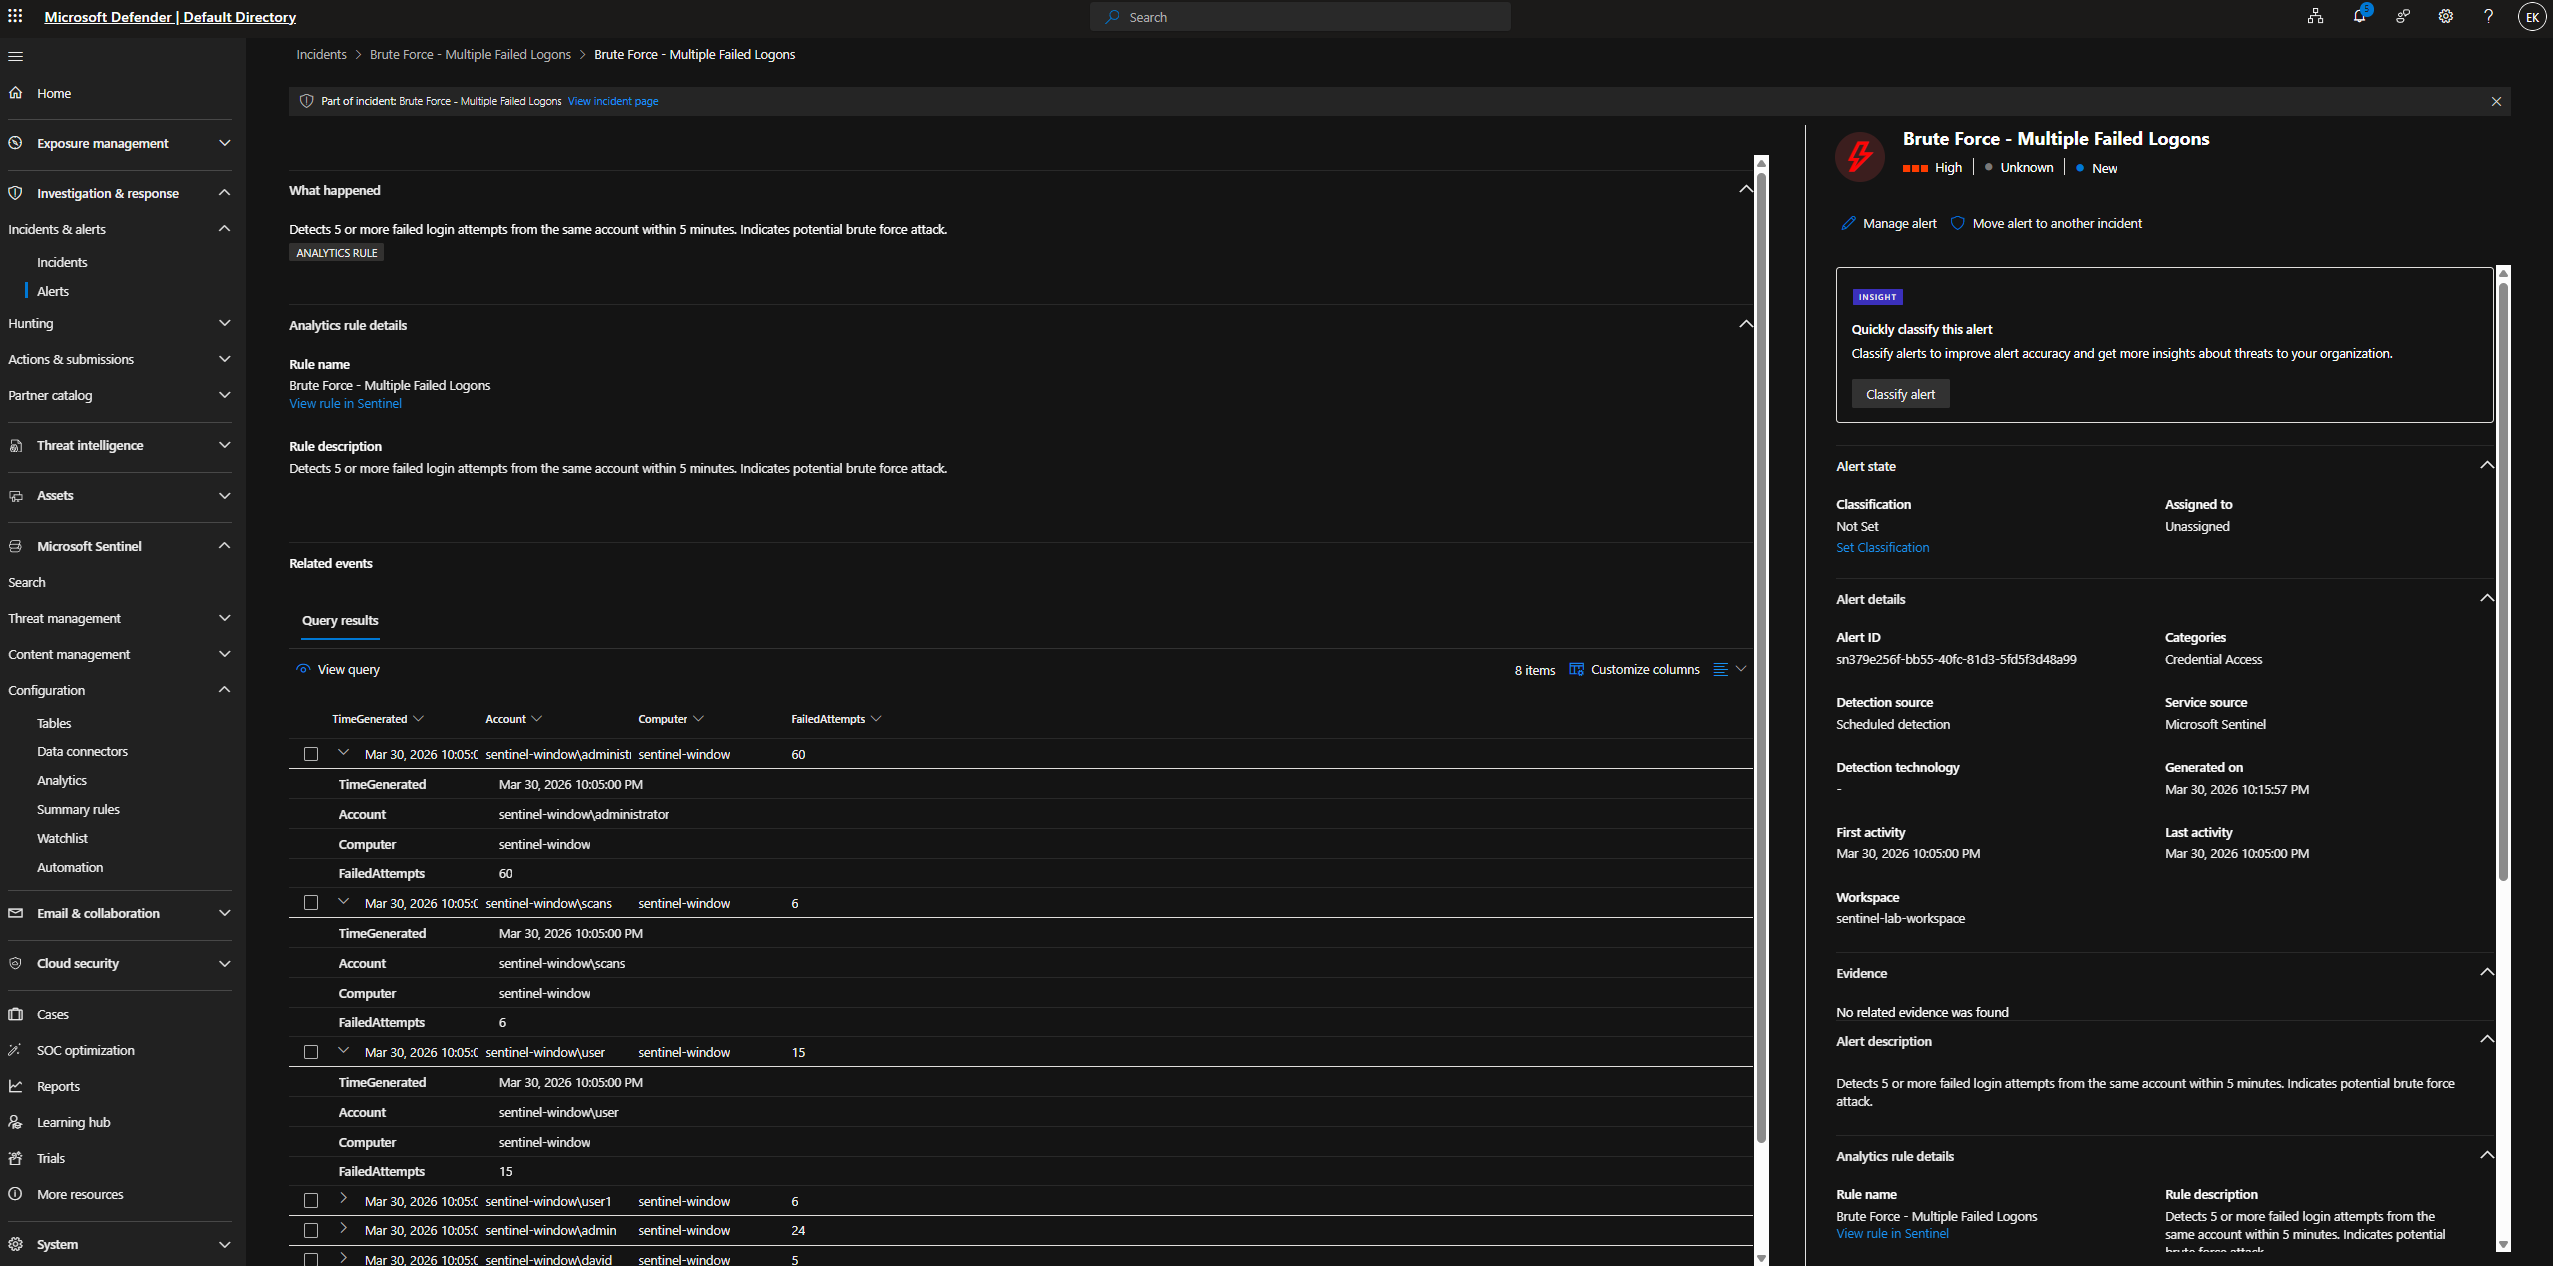Open the settings gear icon
2553x1266 pixels.
2445,17
